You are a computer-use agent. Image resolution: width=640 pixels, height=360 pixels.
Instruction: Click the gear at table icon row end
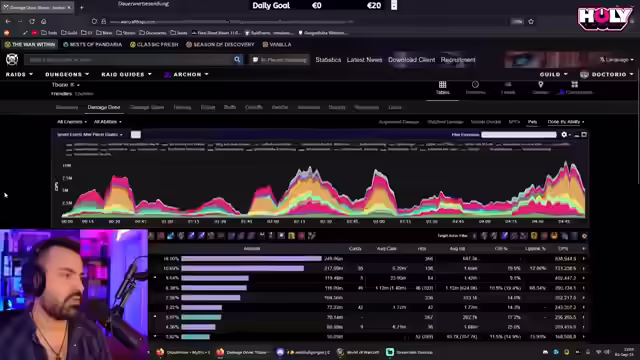click(584, 236)
